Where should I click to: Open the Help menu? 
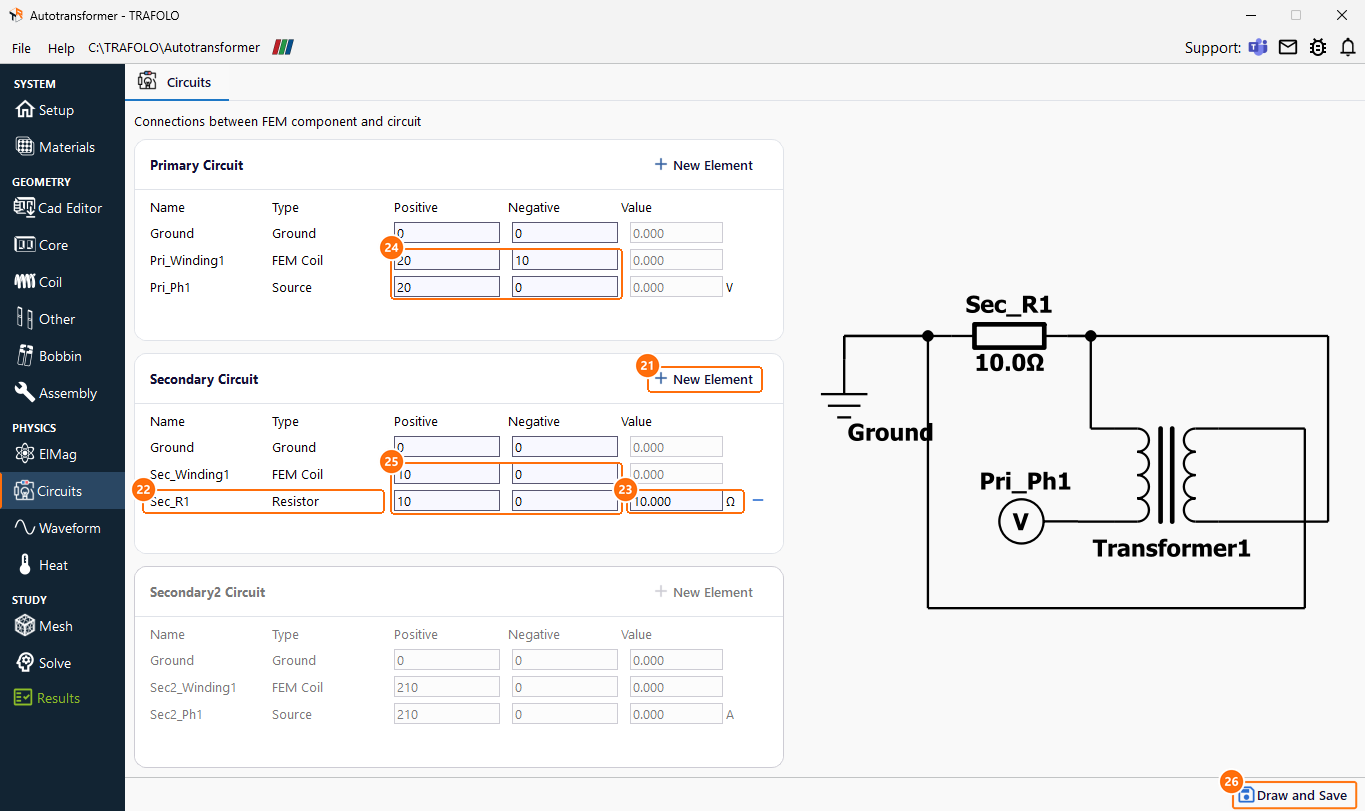point(61,48)
